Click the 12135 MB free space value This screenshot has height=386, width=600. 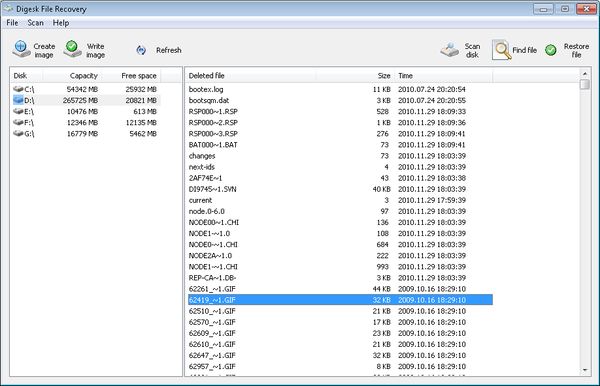[x=141, y=122]
